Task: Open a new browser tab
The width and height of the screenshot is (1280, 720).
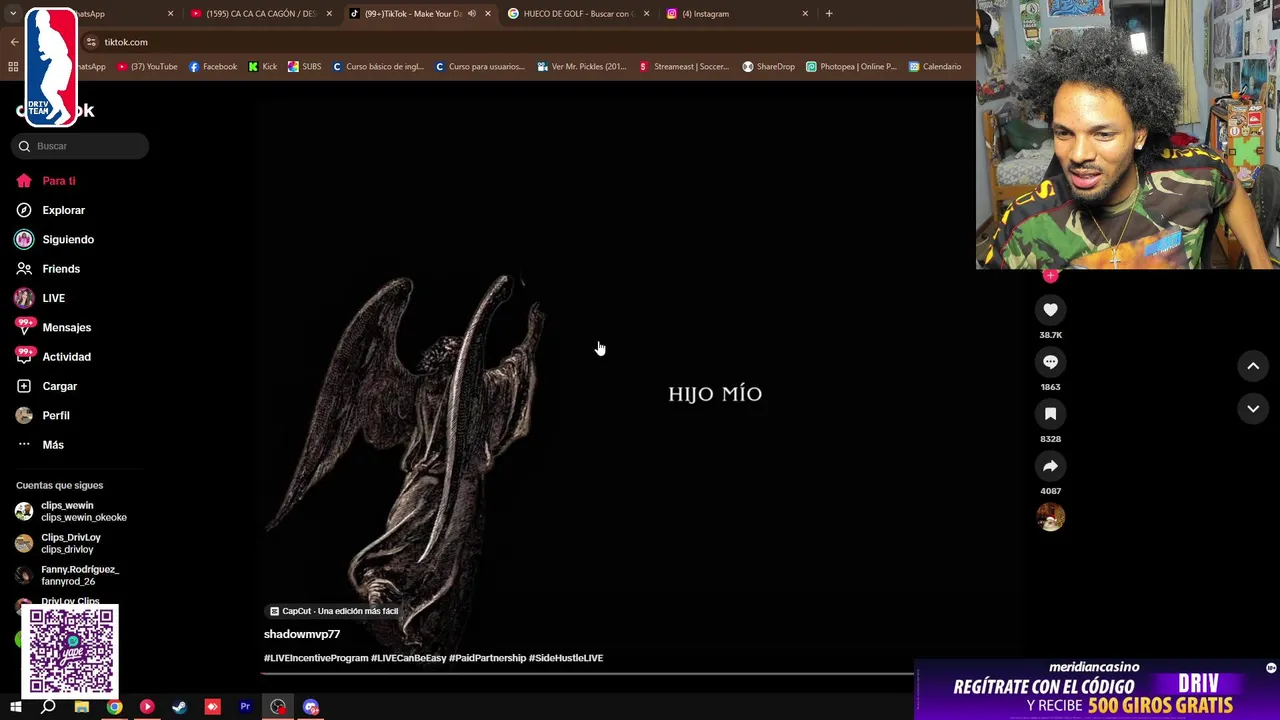Action: pos(829,14)
